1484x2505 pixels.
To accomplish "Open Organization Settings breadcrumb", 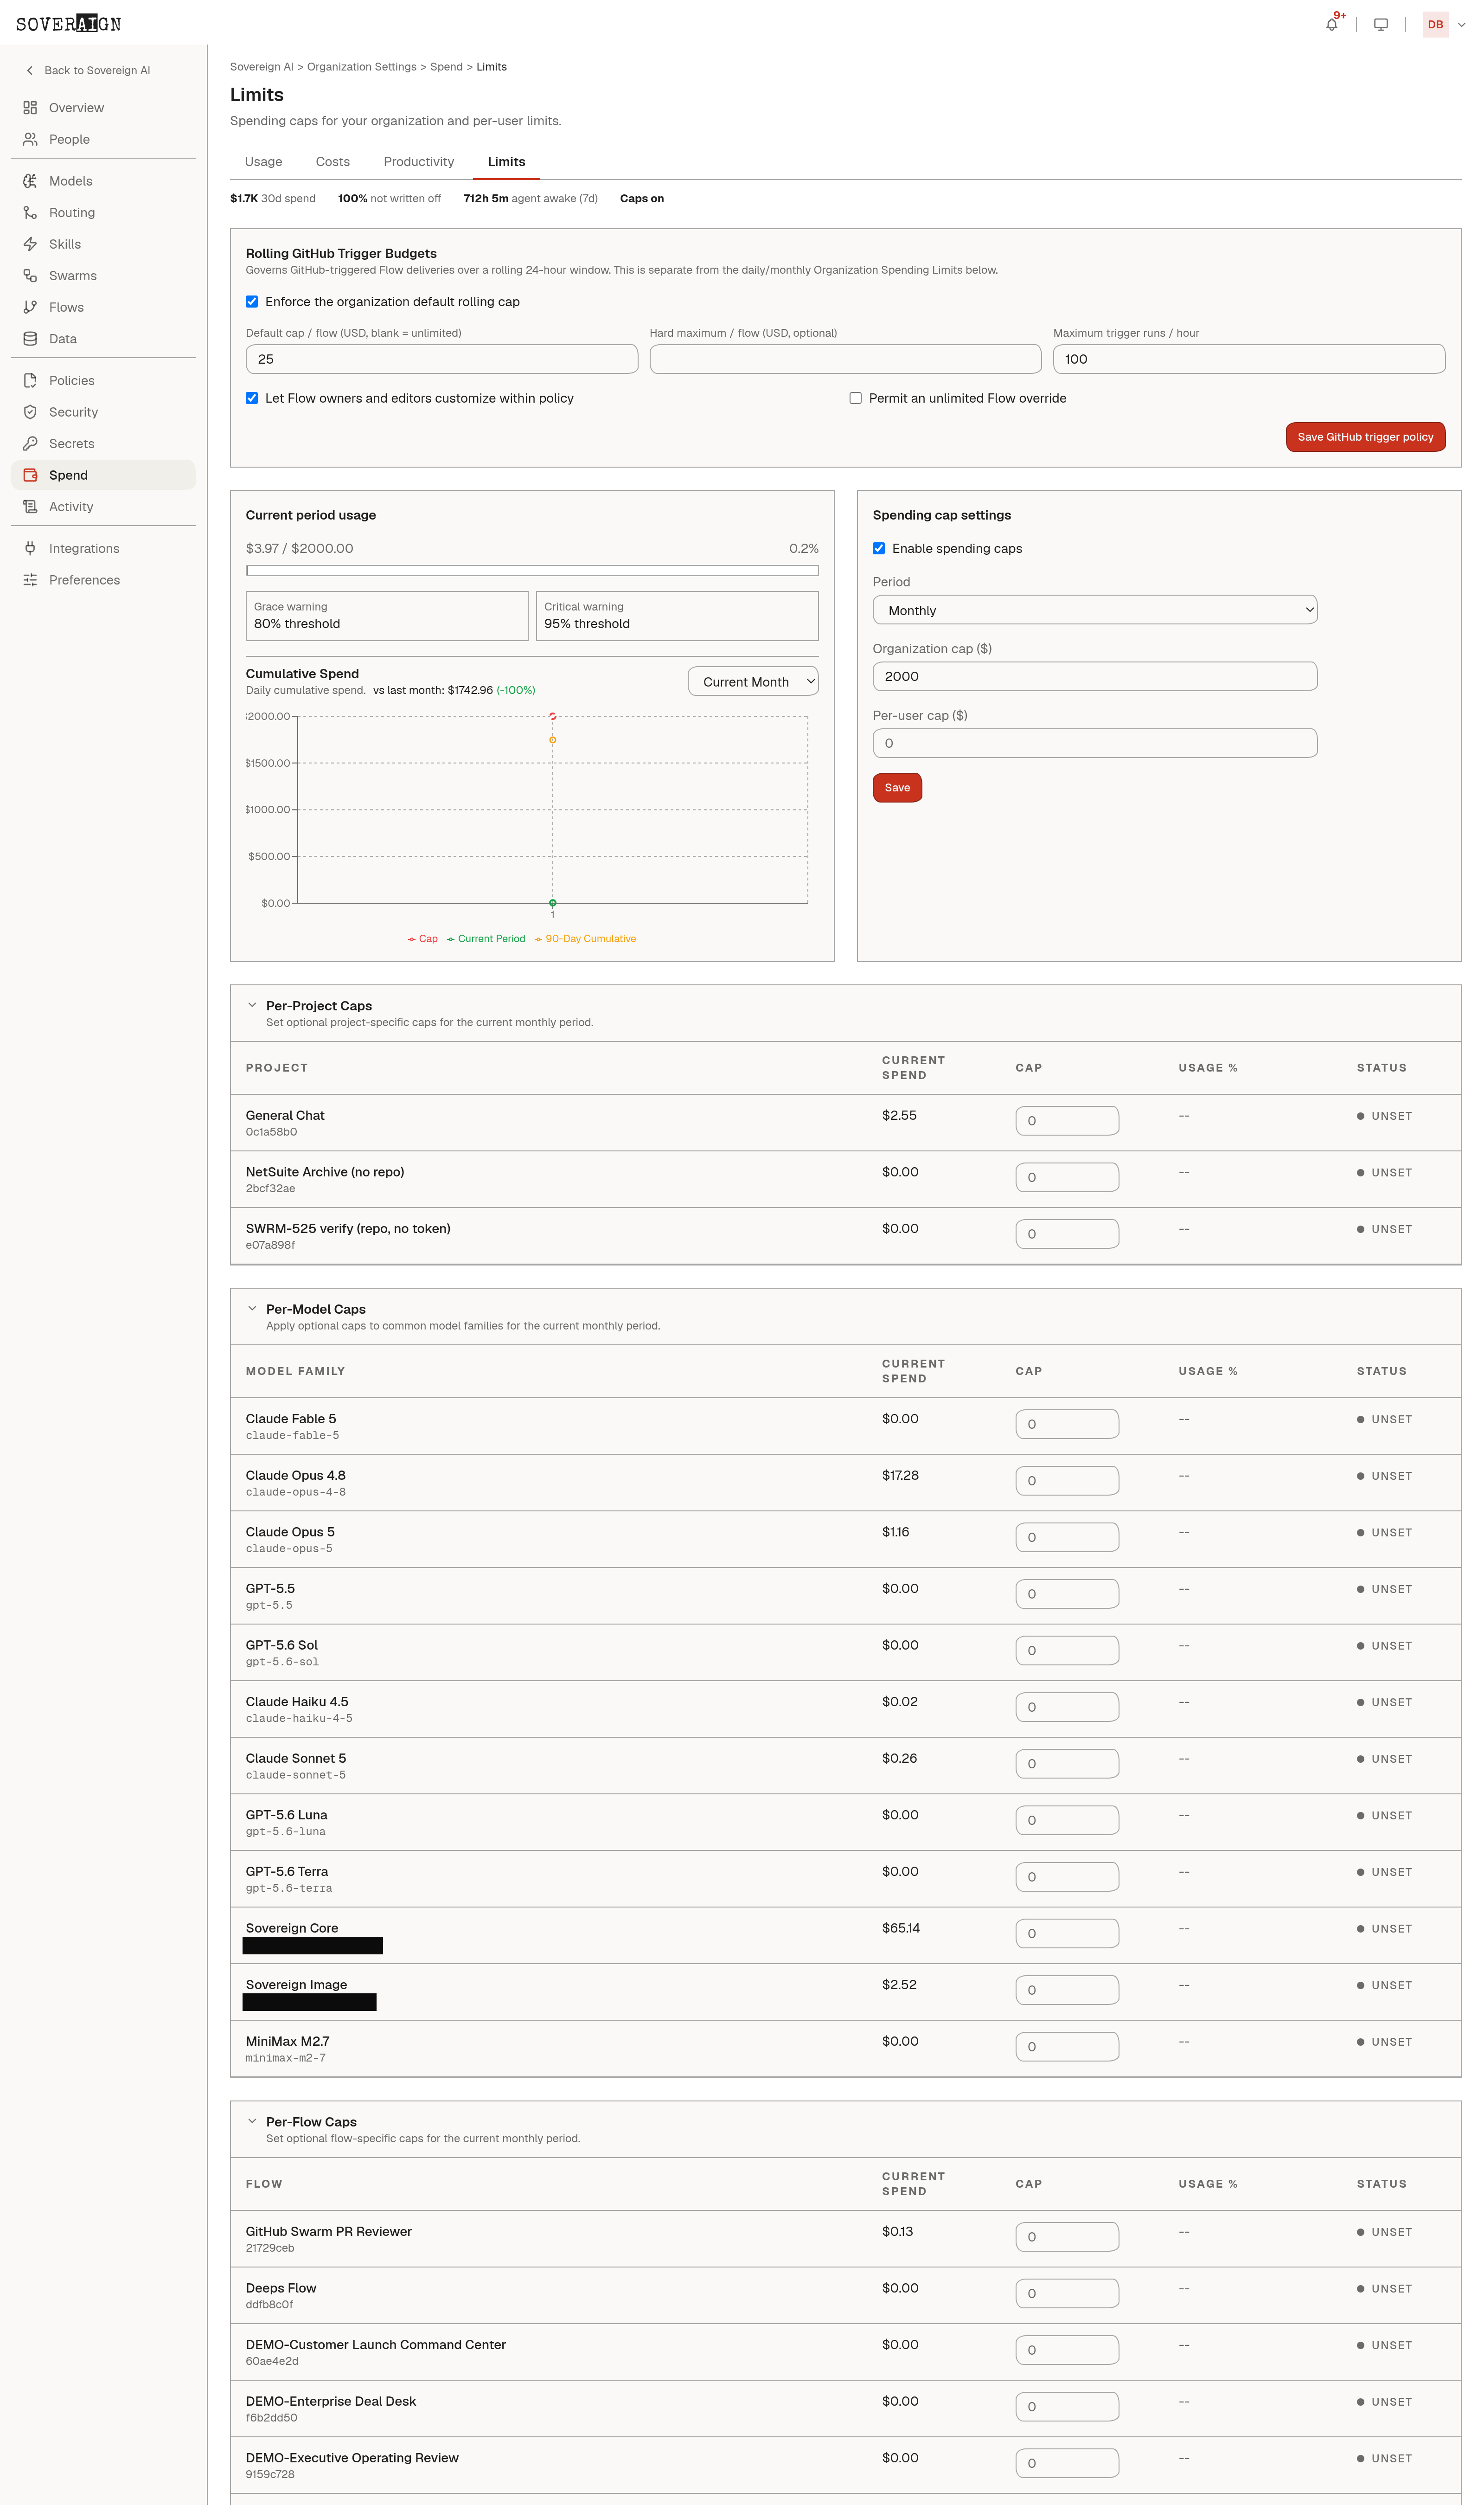I will [362, 67].
